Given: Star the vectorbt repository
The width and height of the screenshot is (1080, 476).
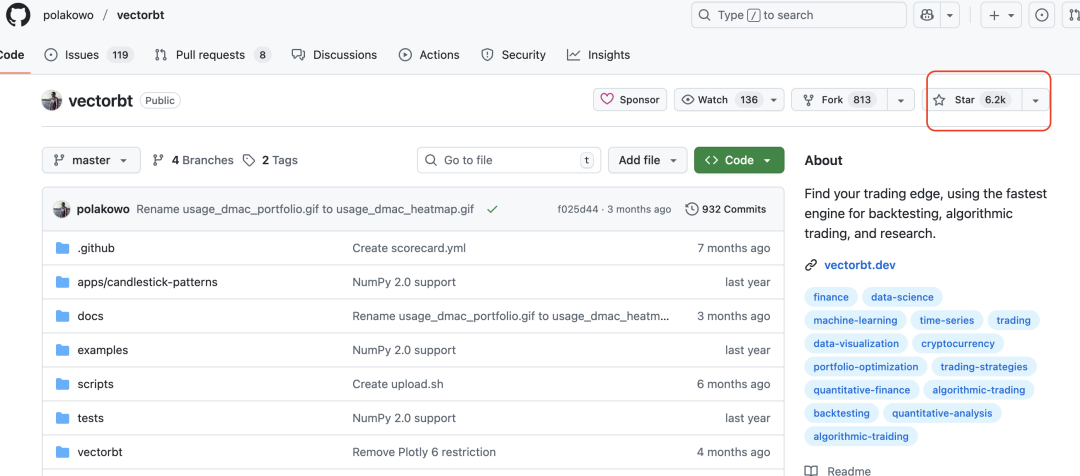Looking at the screenshot, I should 972,100.
